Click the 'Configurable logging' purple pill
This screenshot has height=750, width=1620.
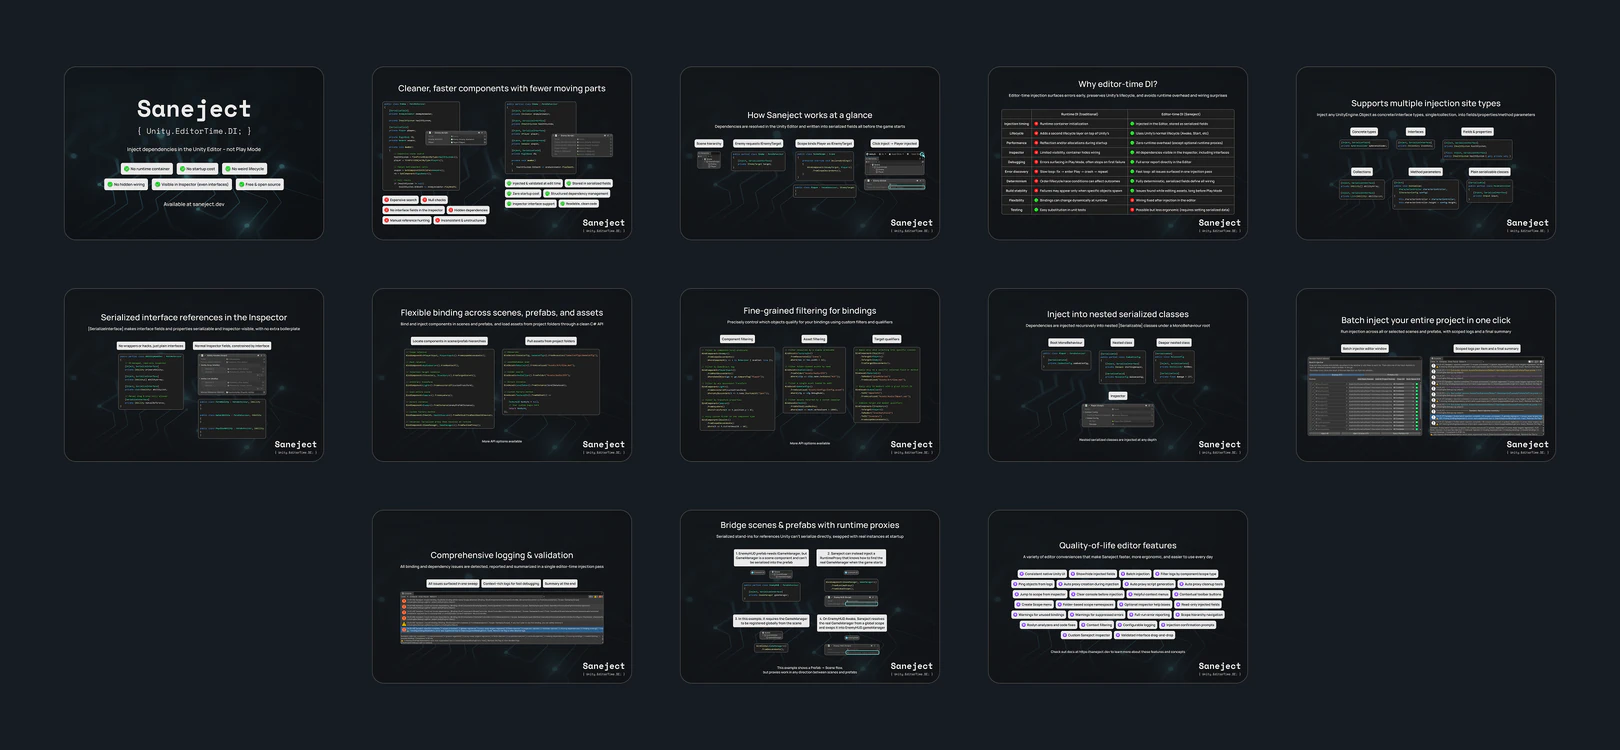pyautogui.click(x=1136, y=625)
